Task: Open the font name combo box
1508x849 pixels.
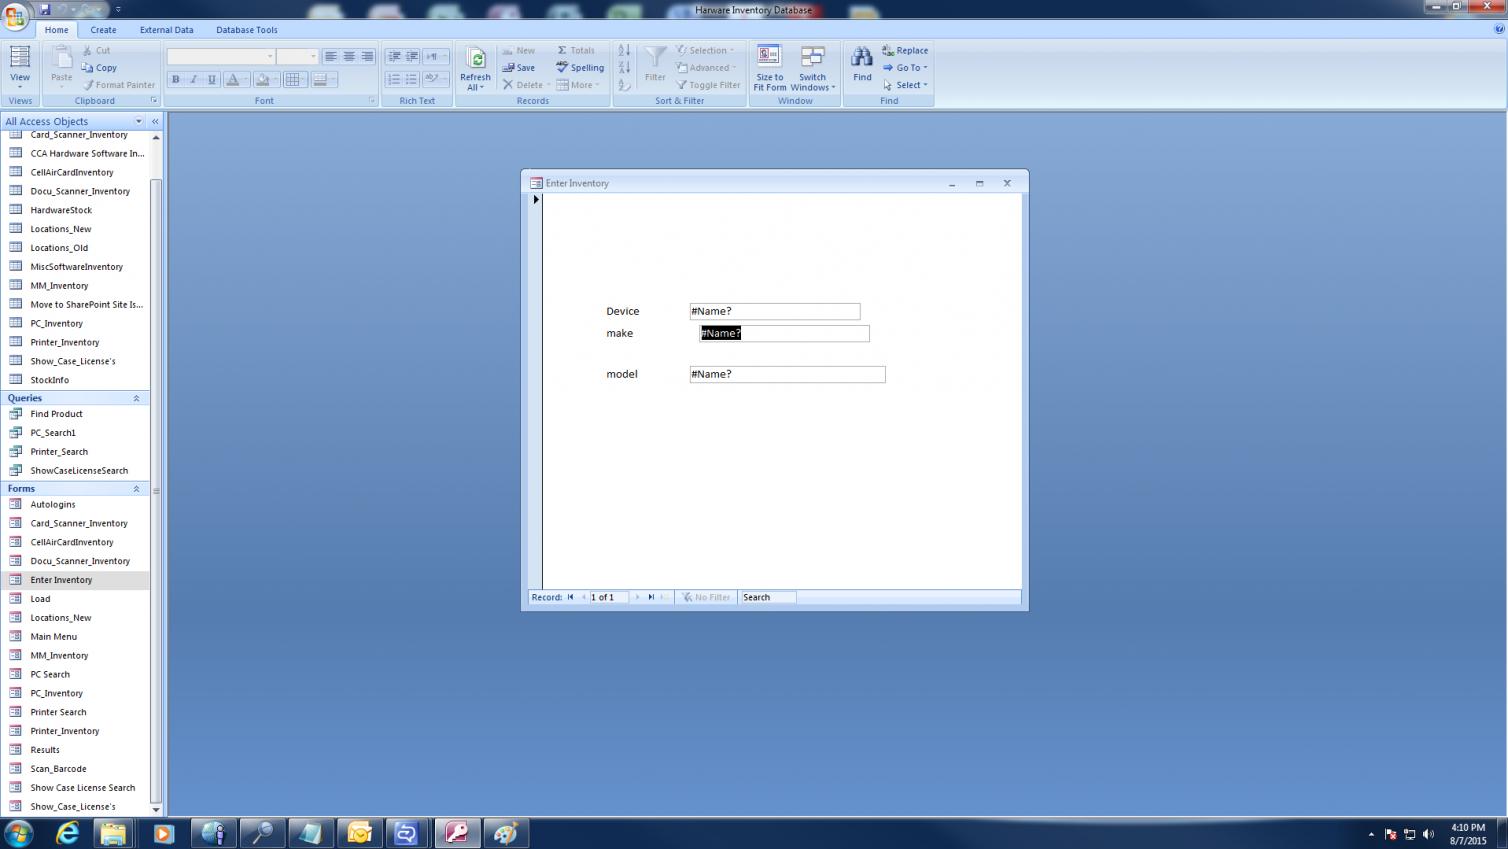Action: pyautogui.click(x=221, y=56)
